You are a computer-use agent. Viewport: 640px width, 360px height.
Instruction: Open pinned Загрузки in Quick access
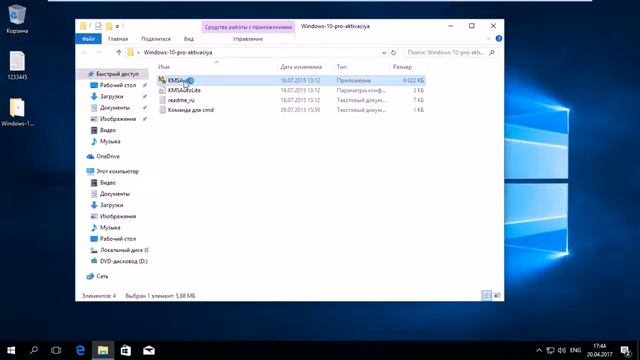111,96
